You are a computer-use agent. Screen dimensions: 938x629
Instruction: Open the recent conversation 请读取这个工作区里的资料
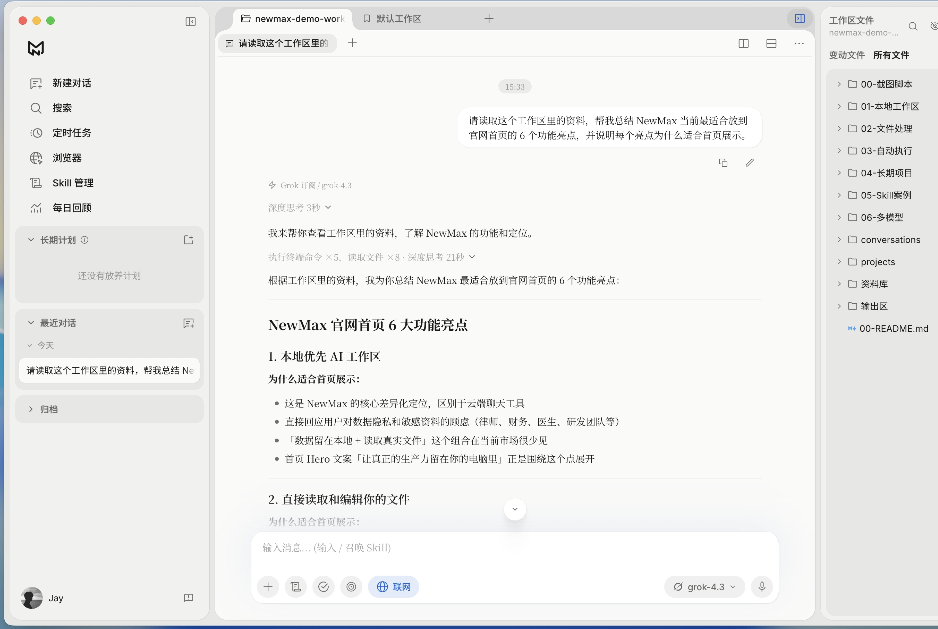109,370
